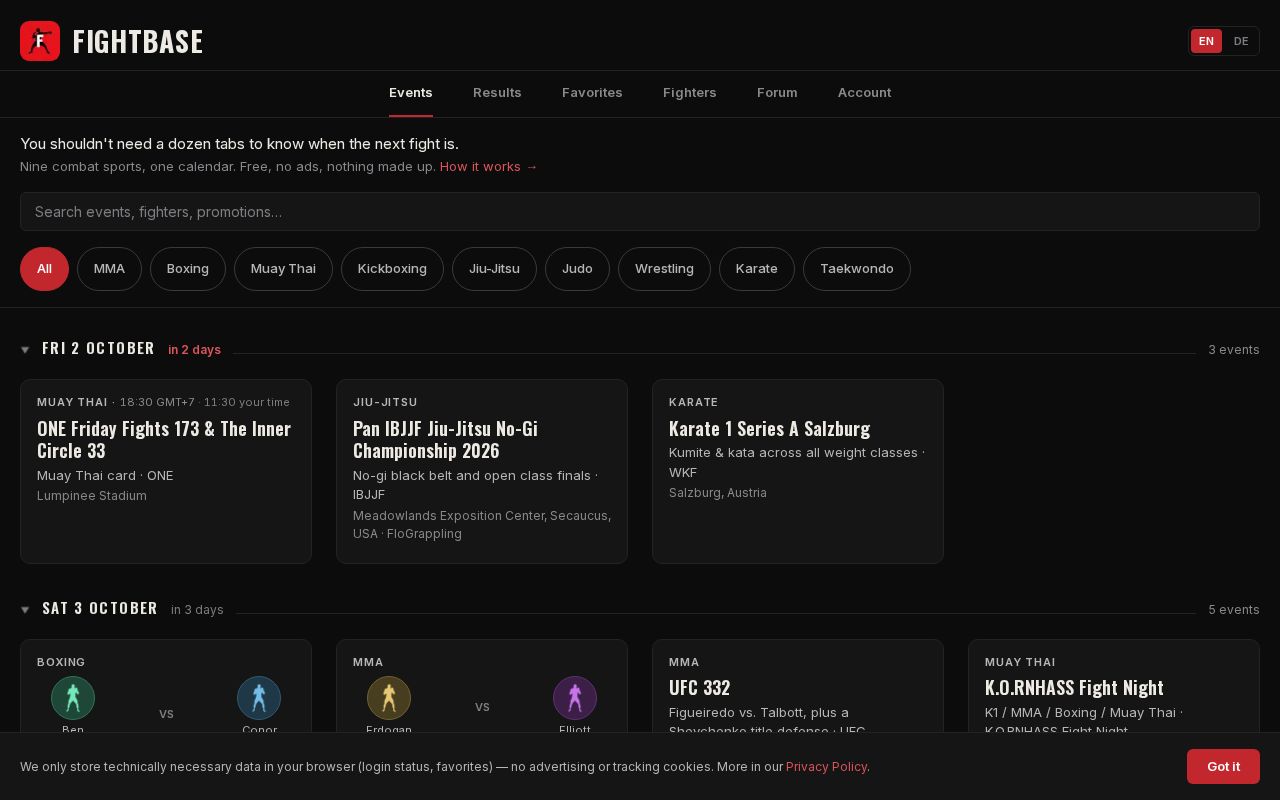
Task: Open the Fighters tab
Action: coord(690,93)
